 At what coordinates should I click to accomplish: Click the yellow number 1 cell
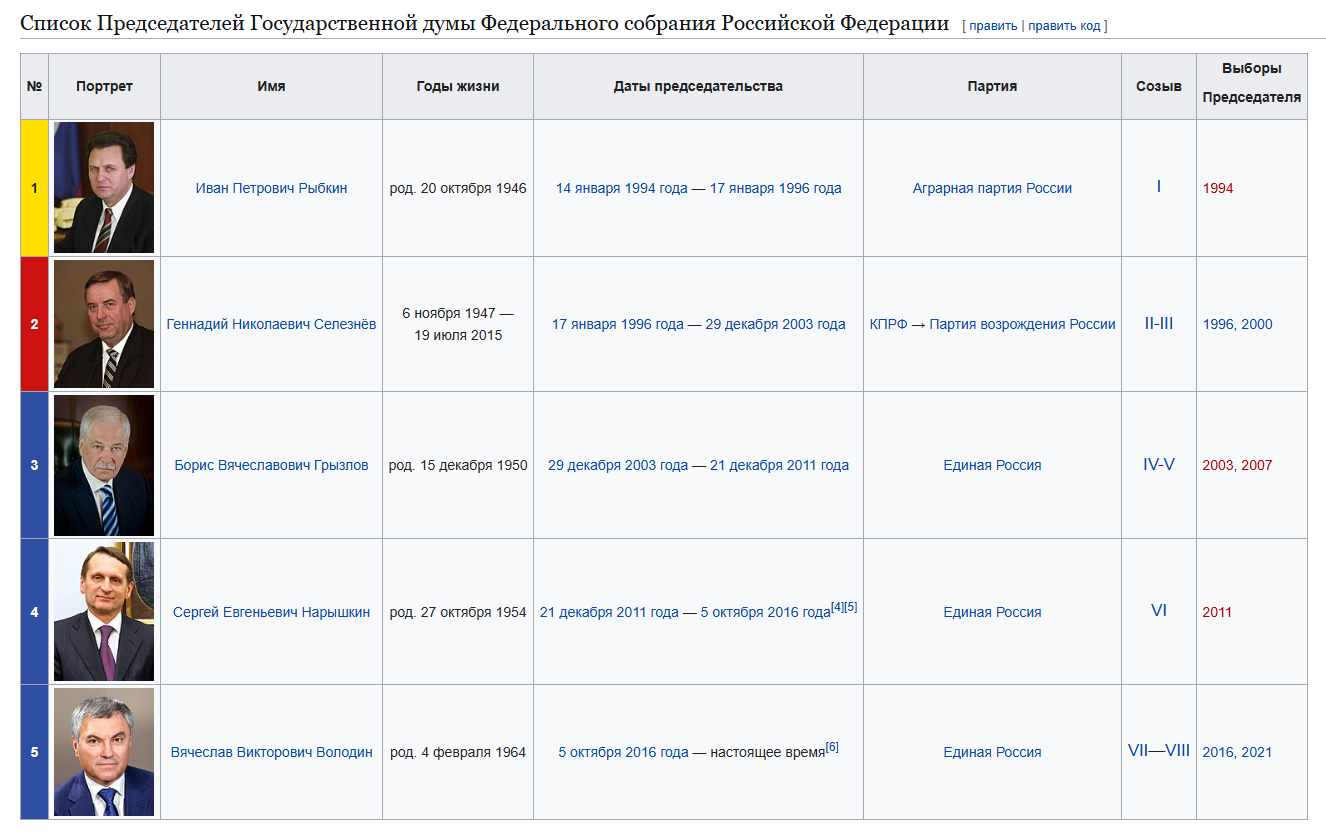click(x=34, y=188)
